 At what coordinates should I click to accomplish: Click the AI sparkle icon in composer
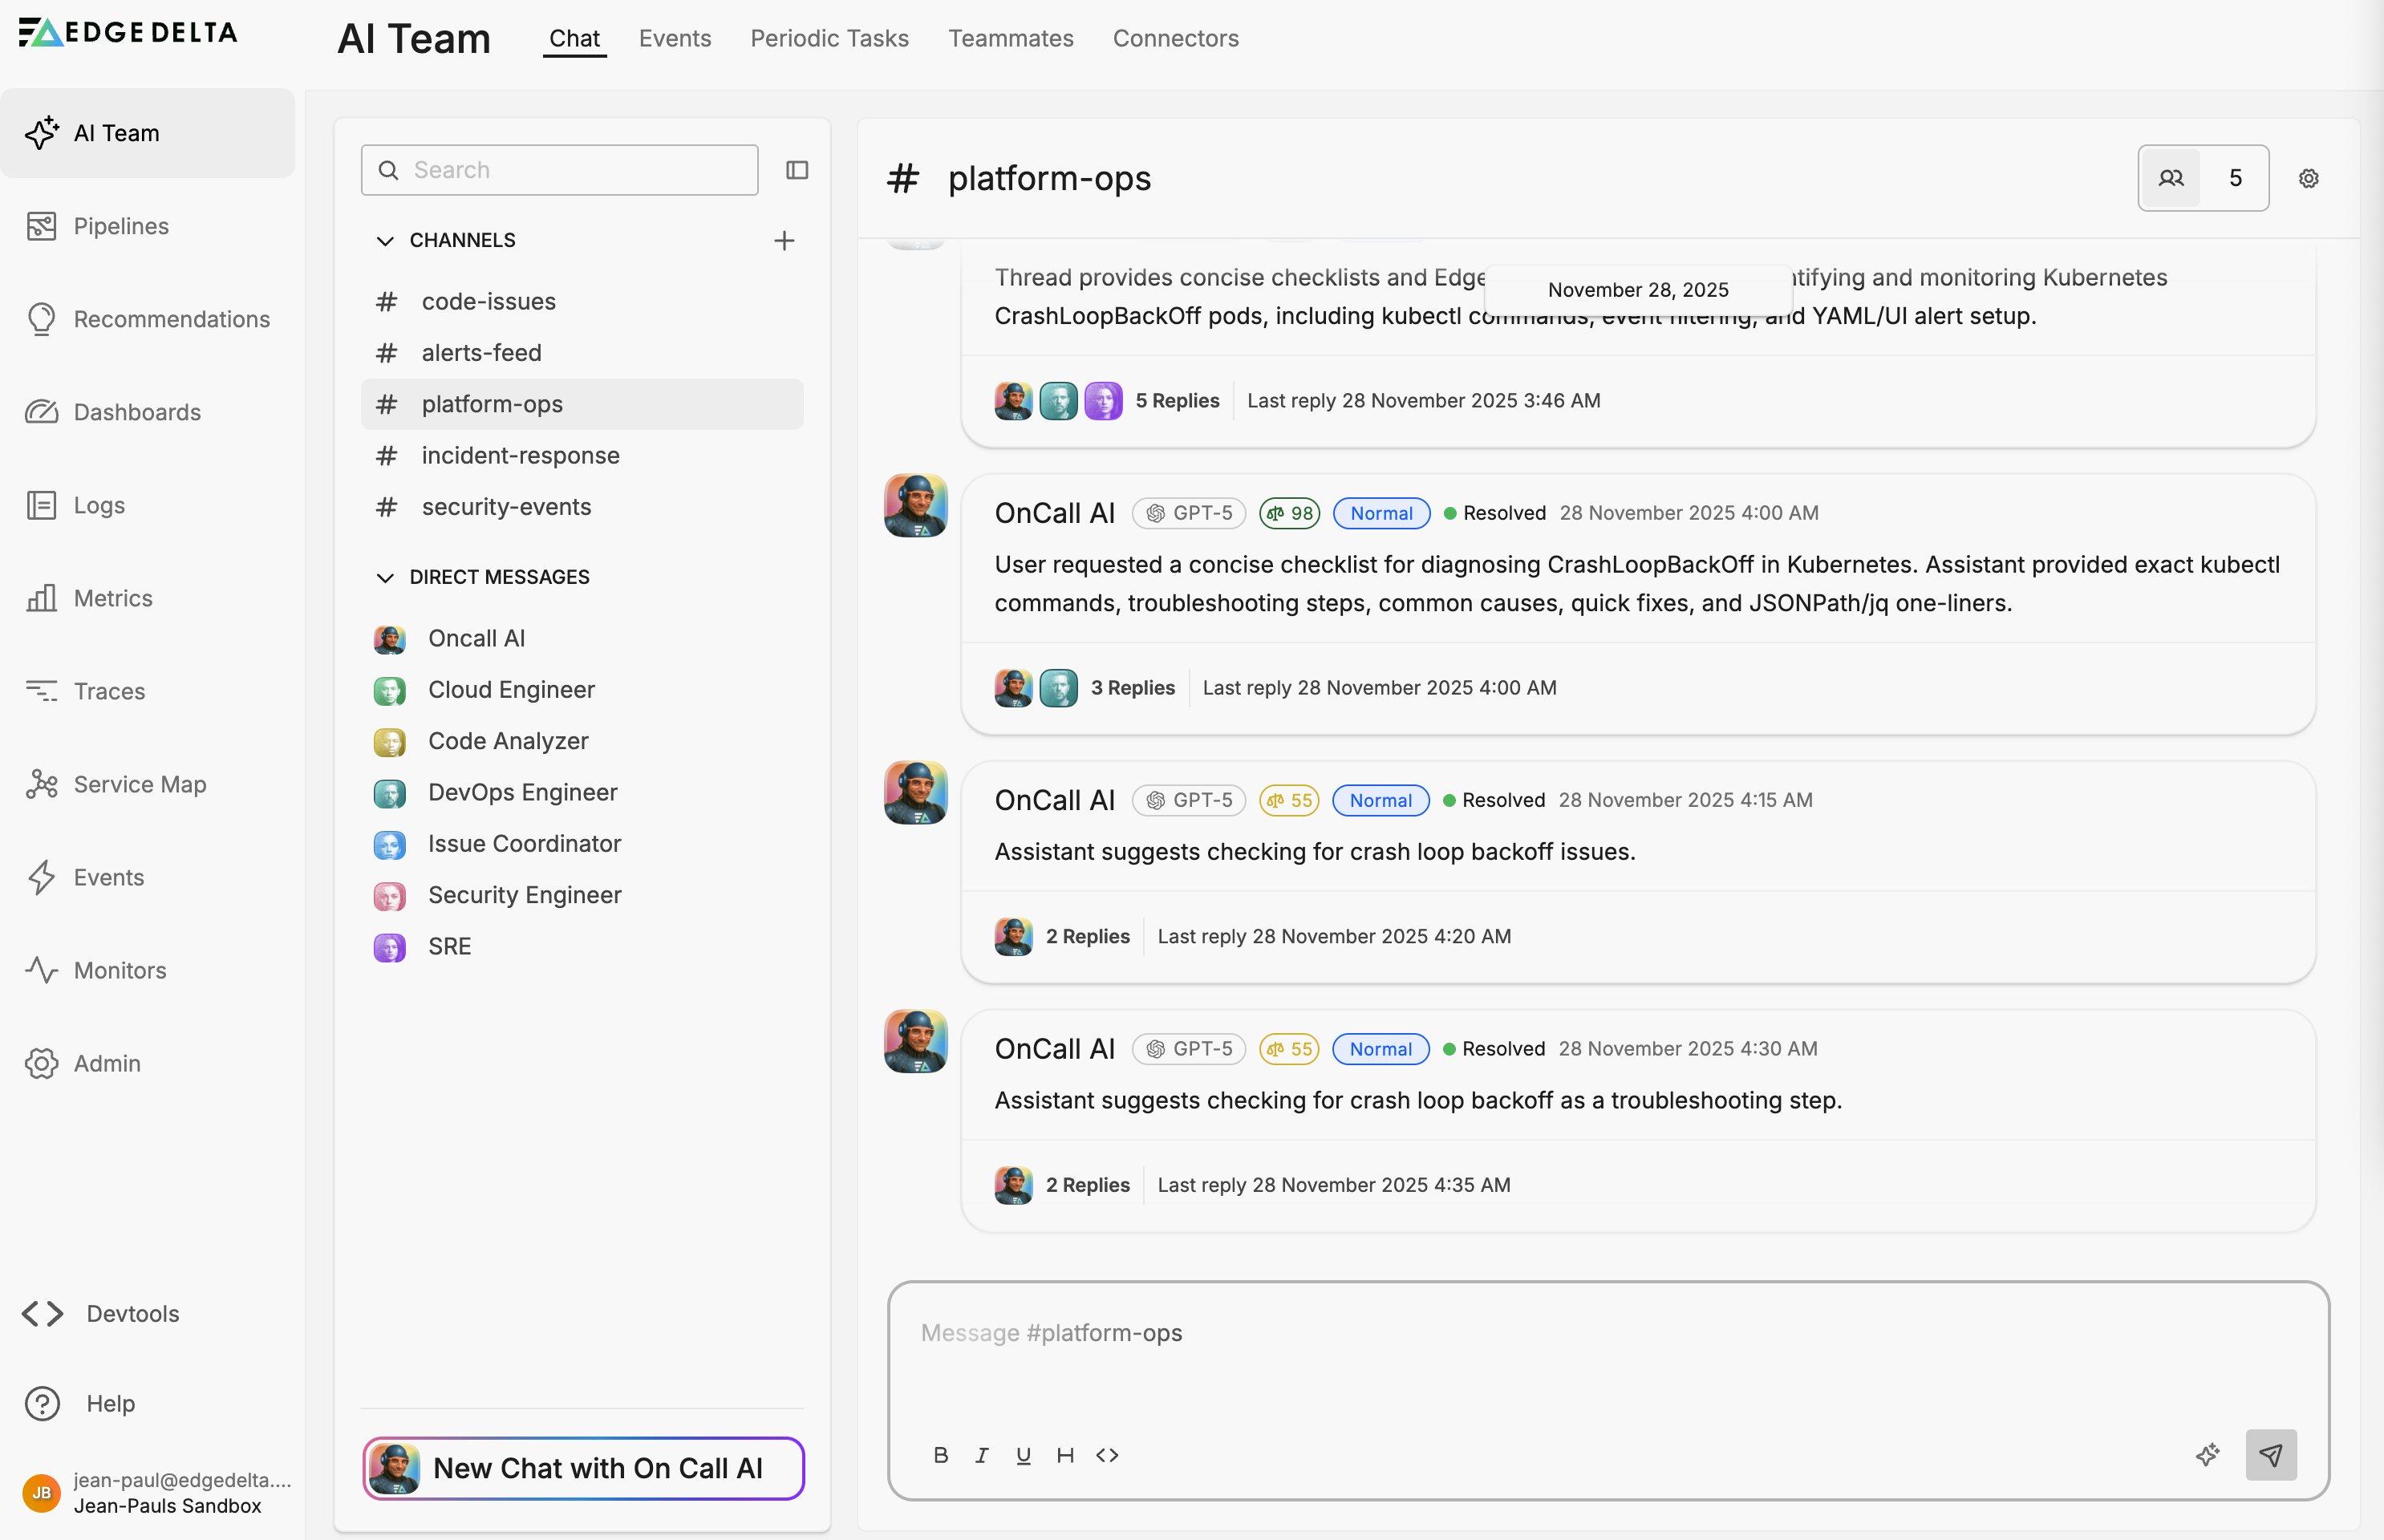[x=2207, y=1454]
